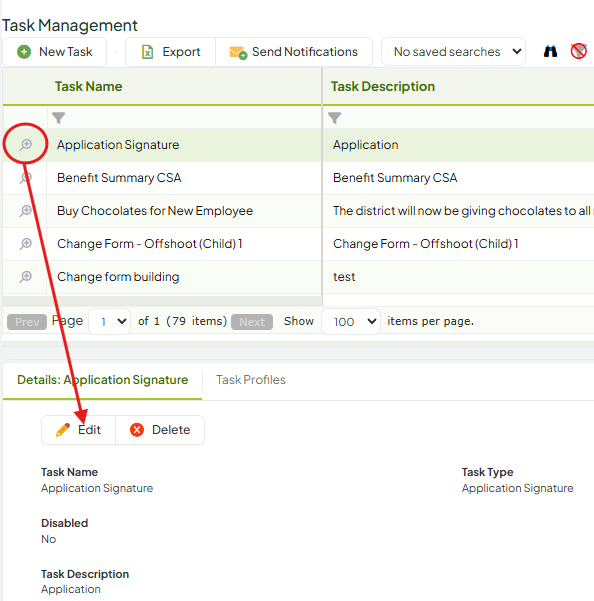Click the Task Type value Application Signature
594x601 pixels.
[x=517, y=488]
